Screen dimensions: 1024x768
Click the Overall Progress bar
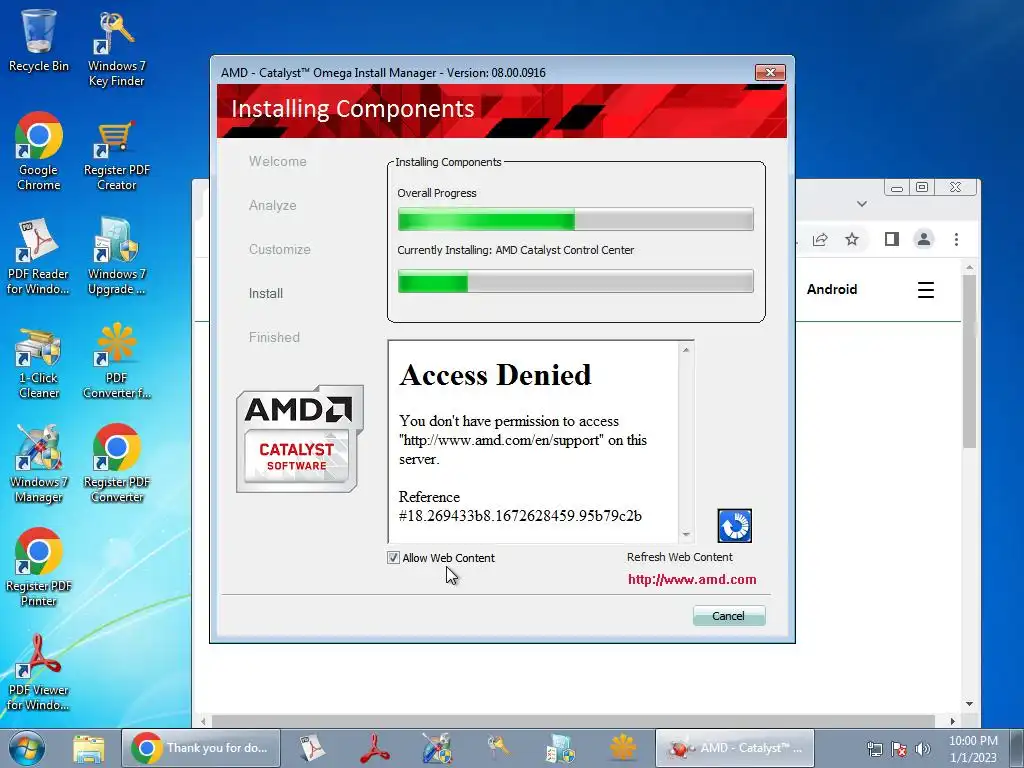pyautogui.click(x=575, y=219)
